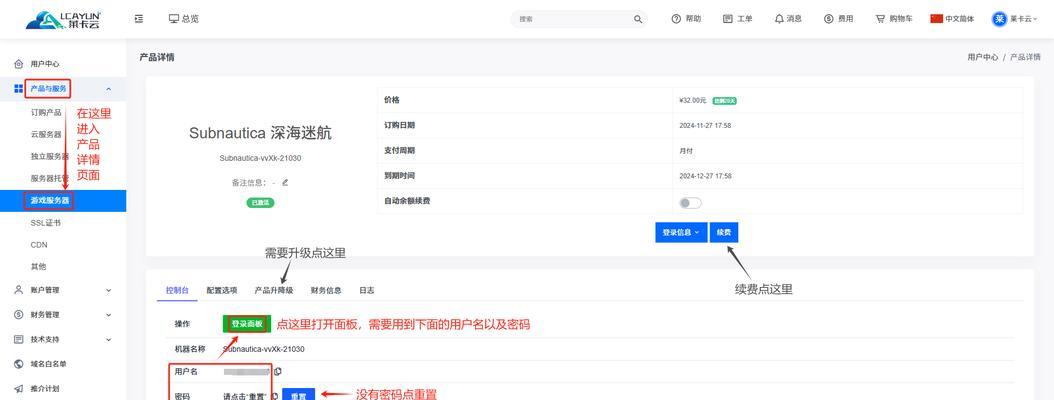This screenshot has width=1054, height=400.
Task: Click the 2024-11-27 17:58 order date
Action: [705, 126]
